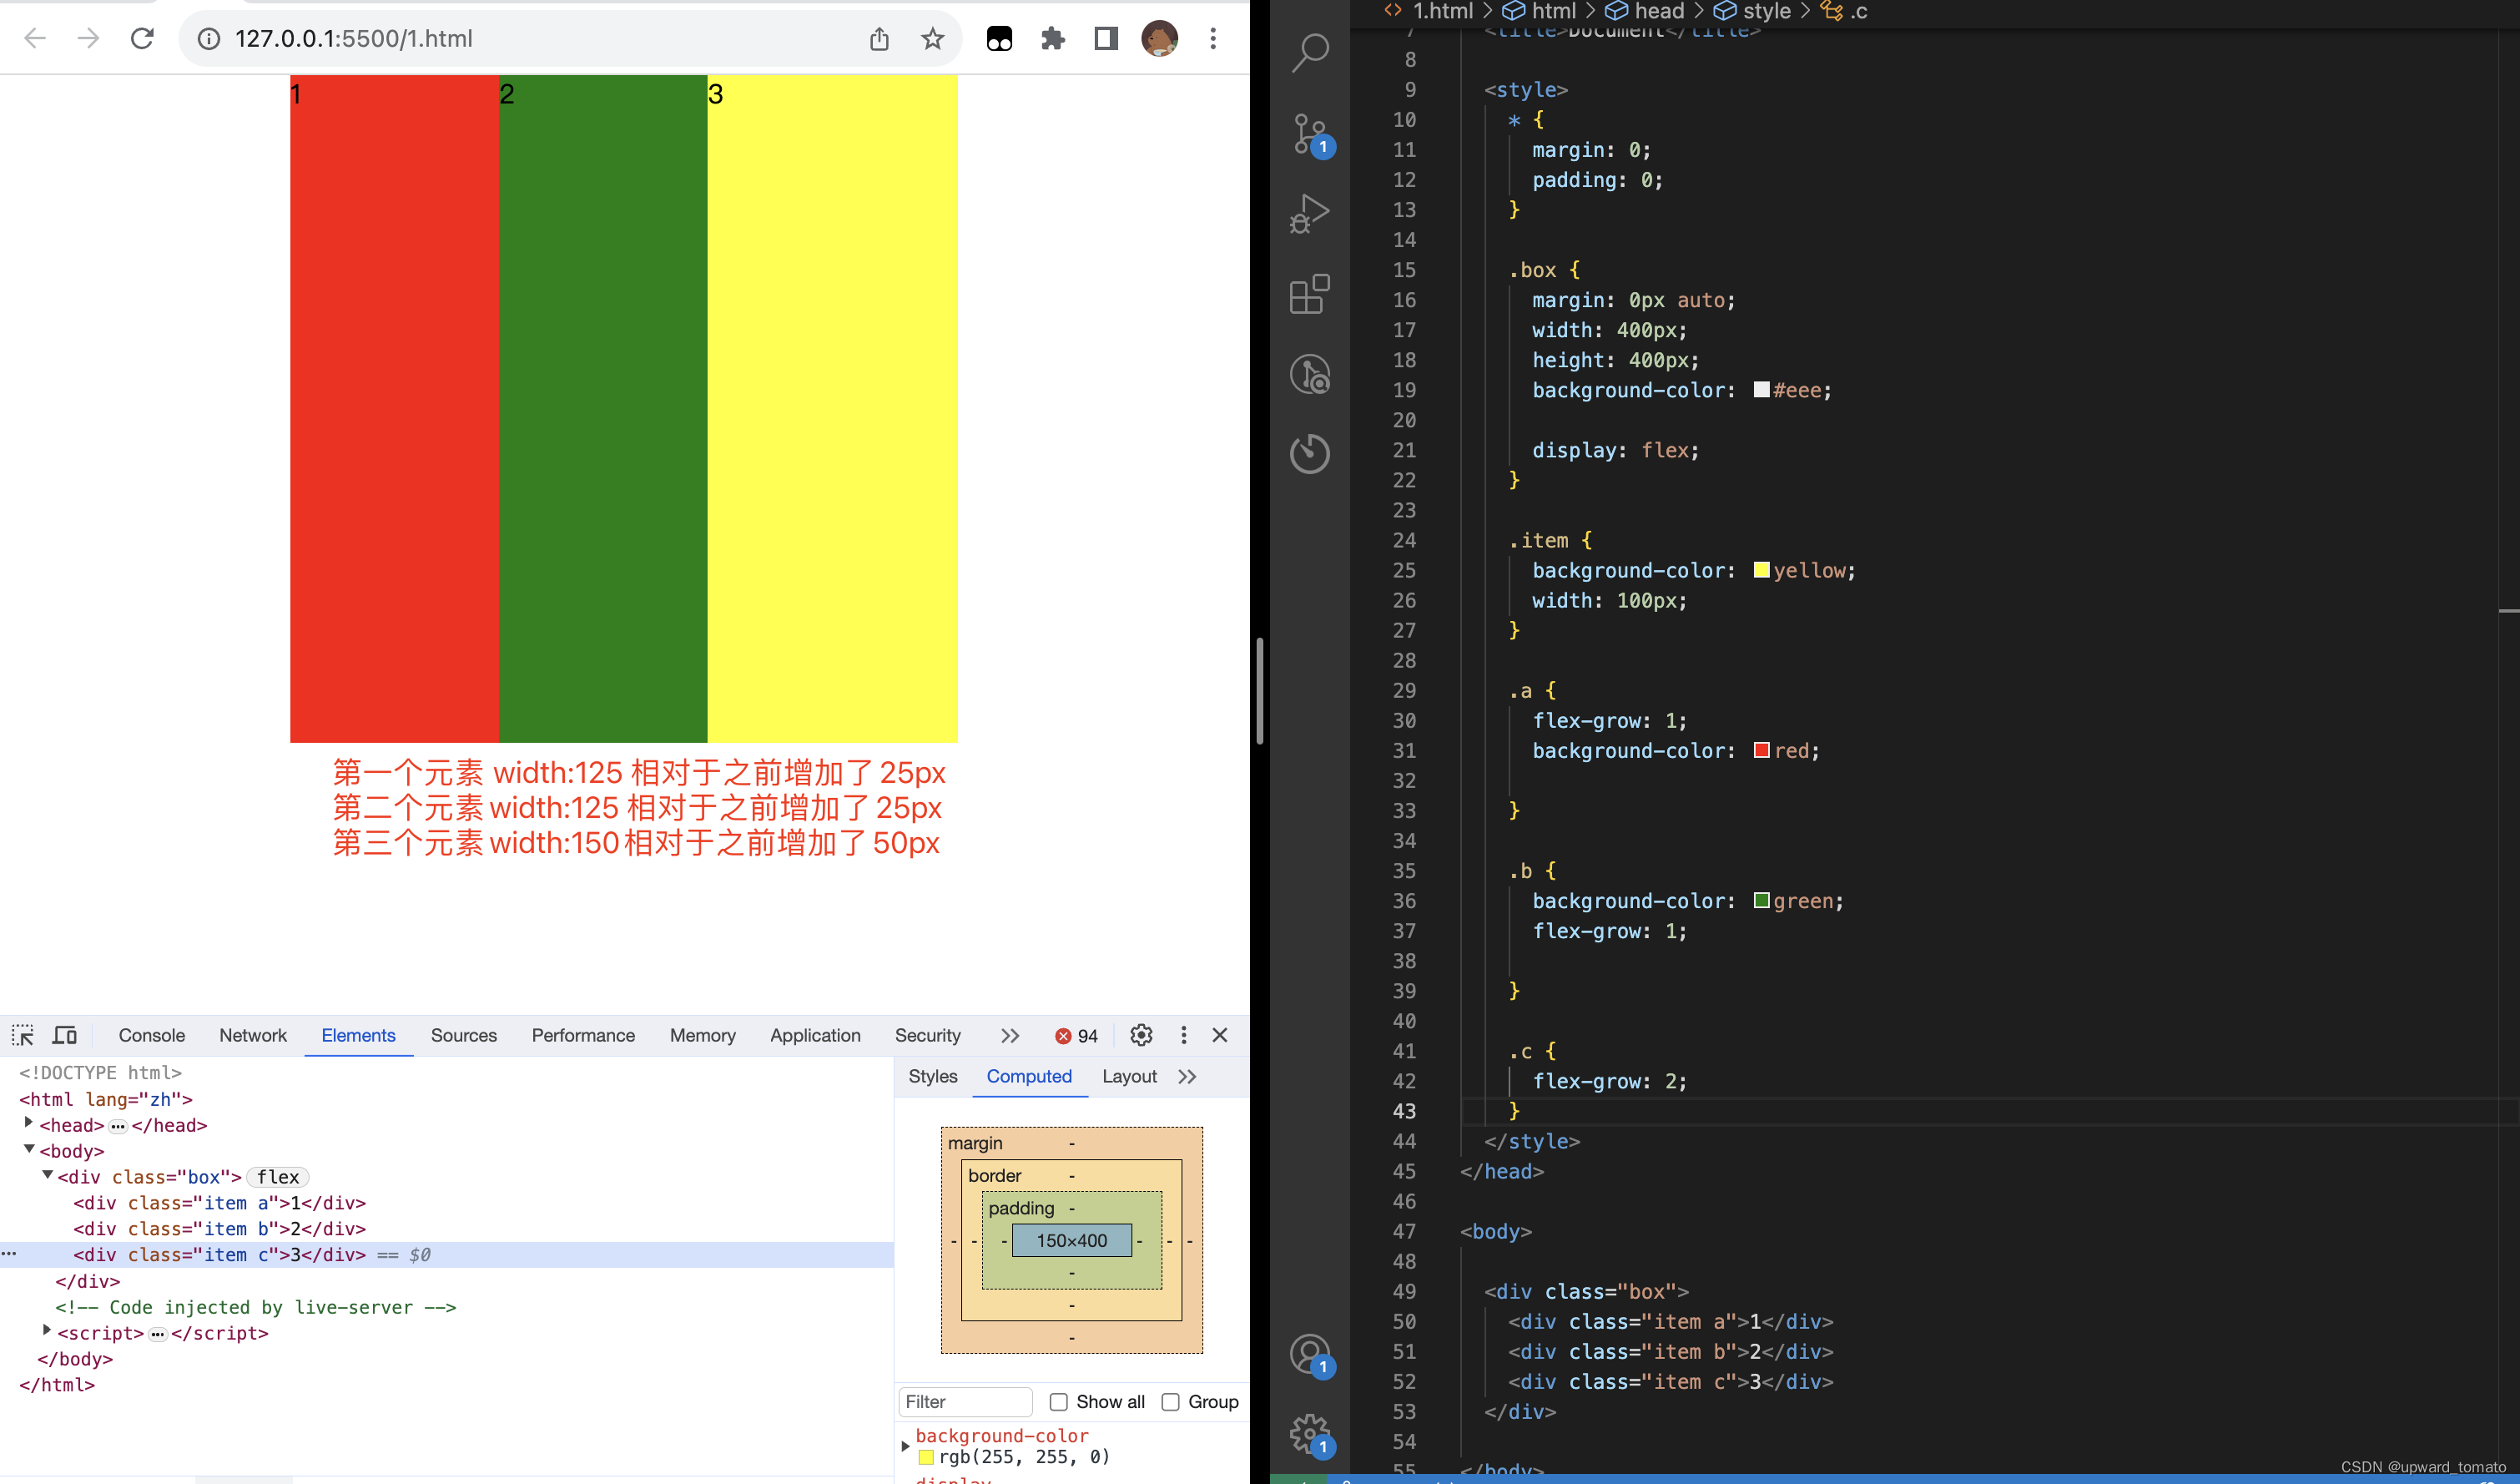The image size is (2520, 1484).
Task: Open the Sources tab
Action: tap(464, 1035)
